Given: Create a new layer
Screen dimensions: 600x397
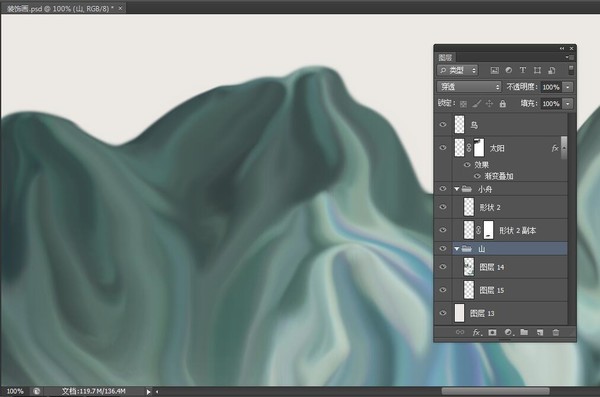Looking at the screenshot, I should pyautogui.click(x=540, y=332).
